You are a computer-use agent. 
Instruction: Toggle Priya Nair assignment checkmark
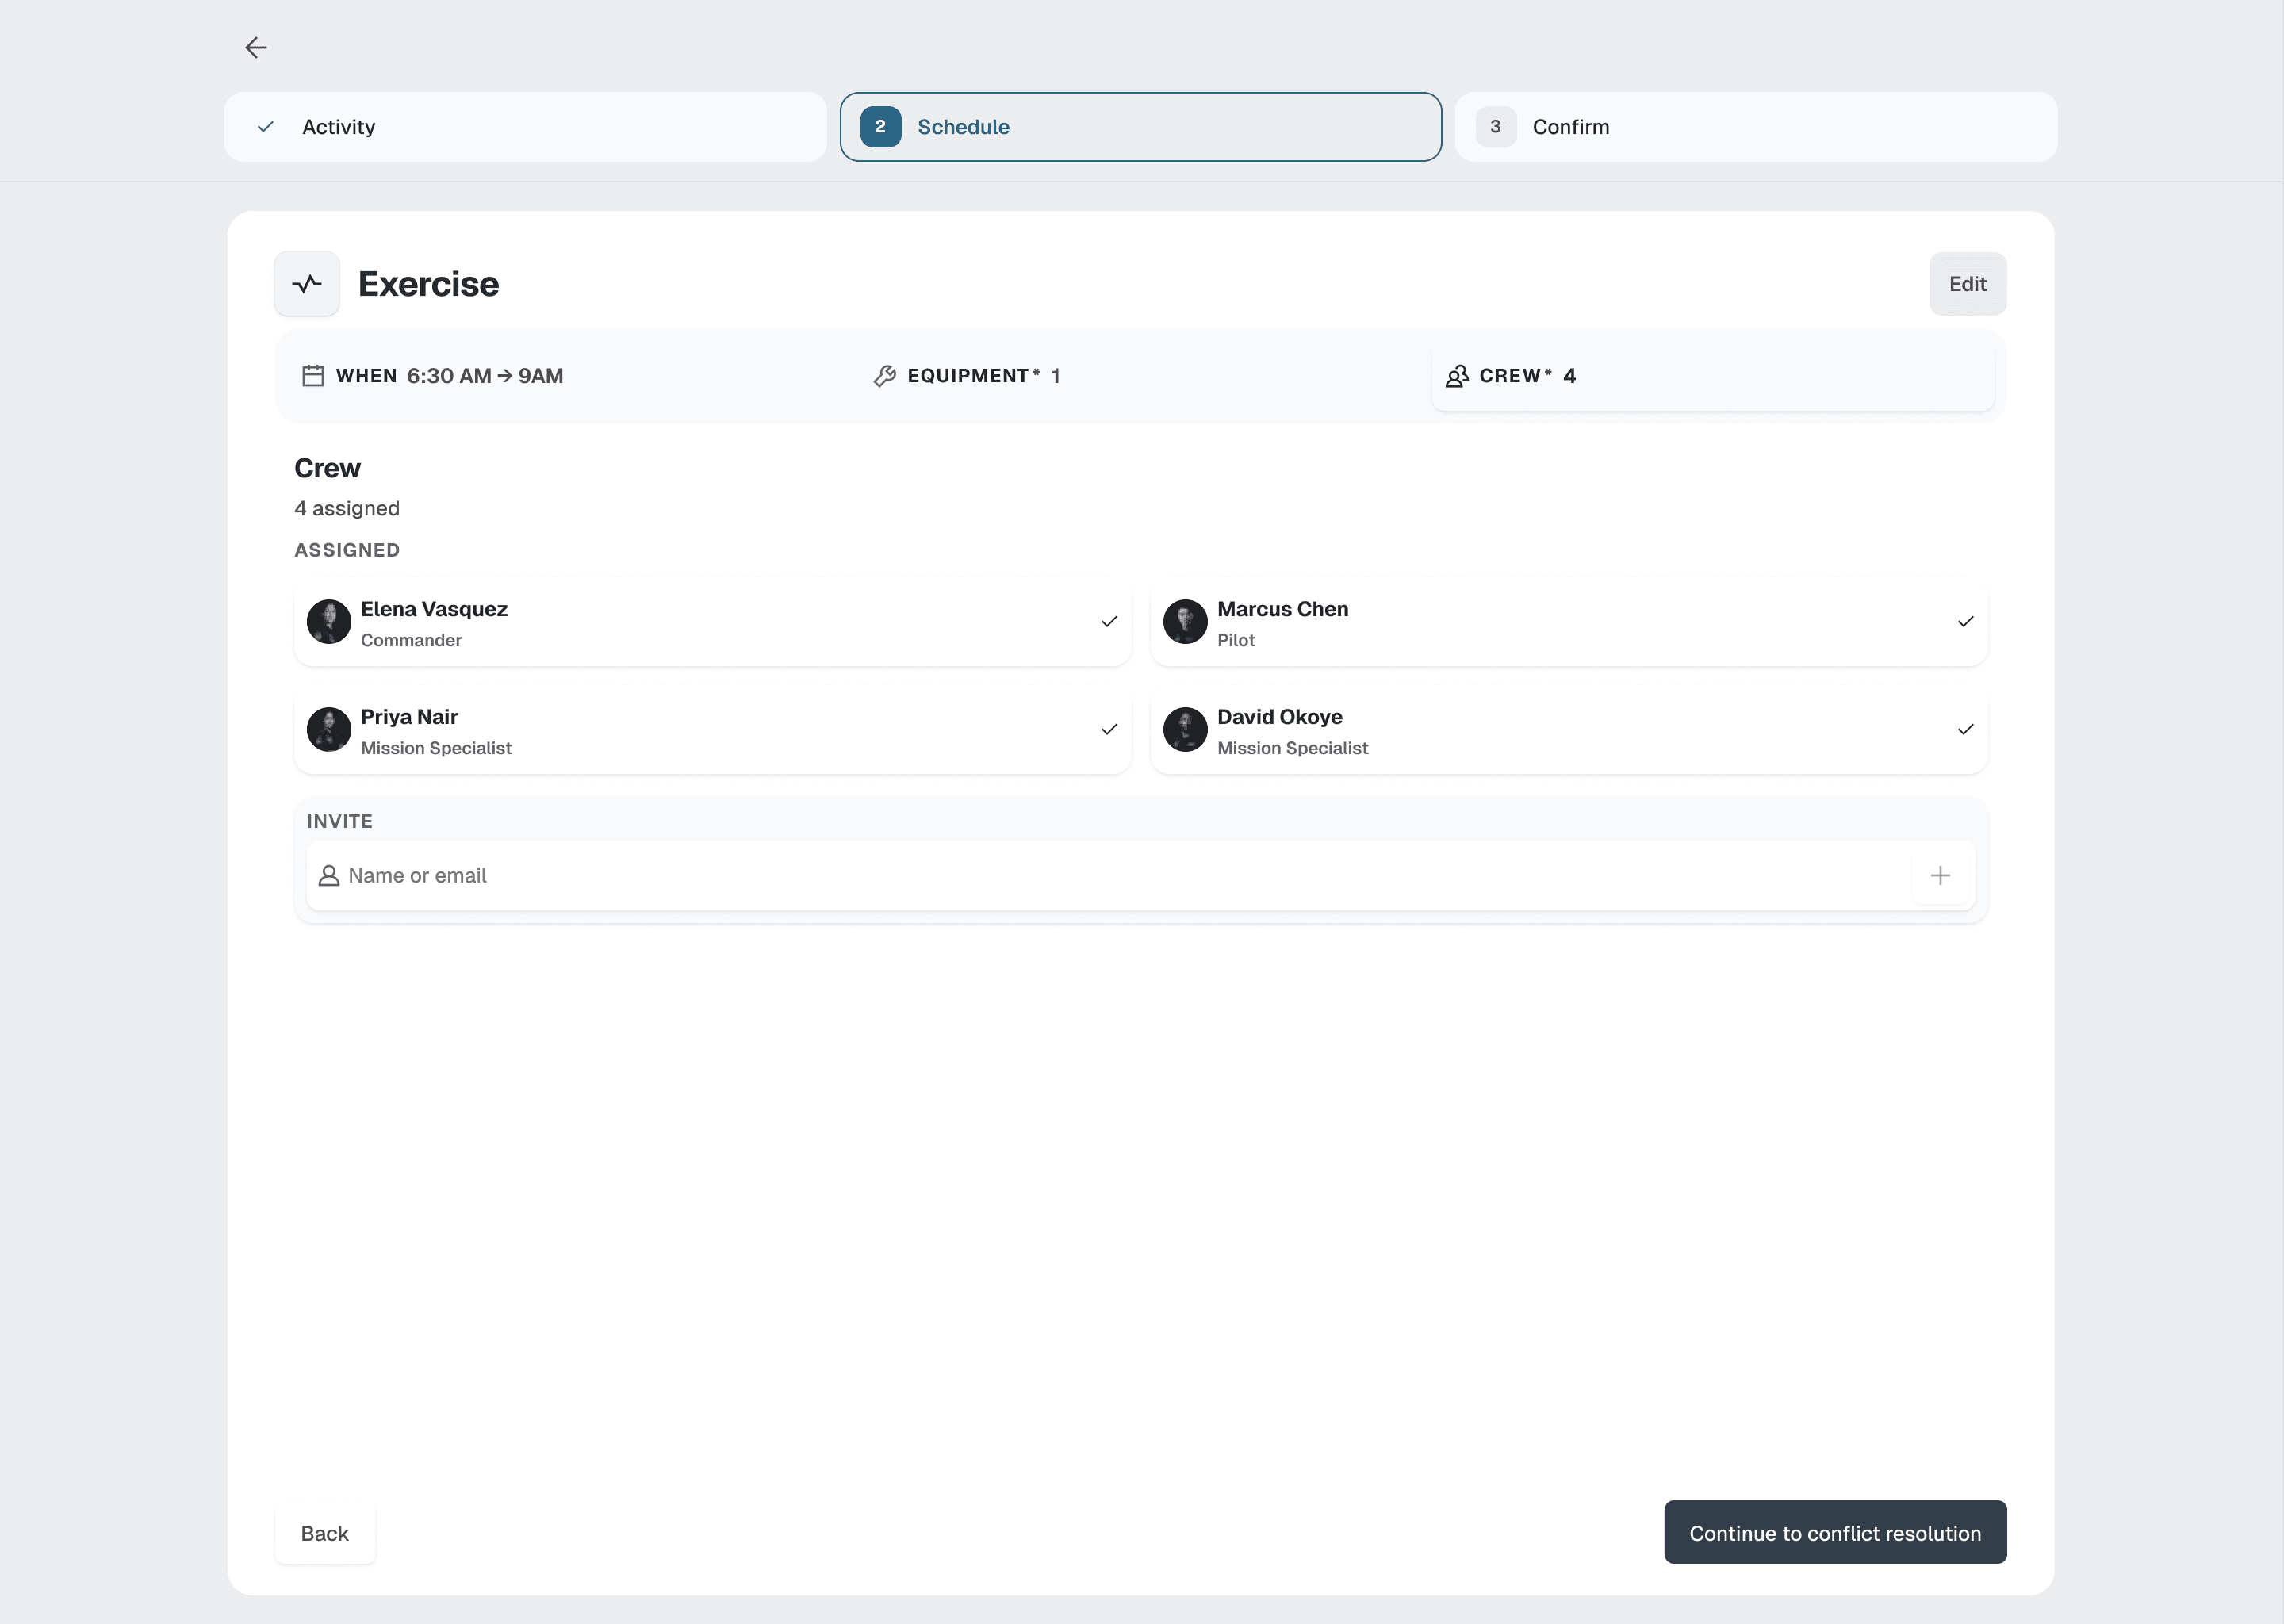pos(1109,730)
